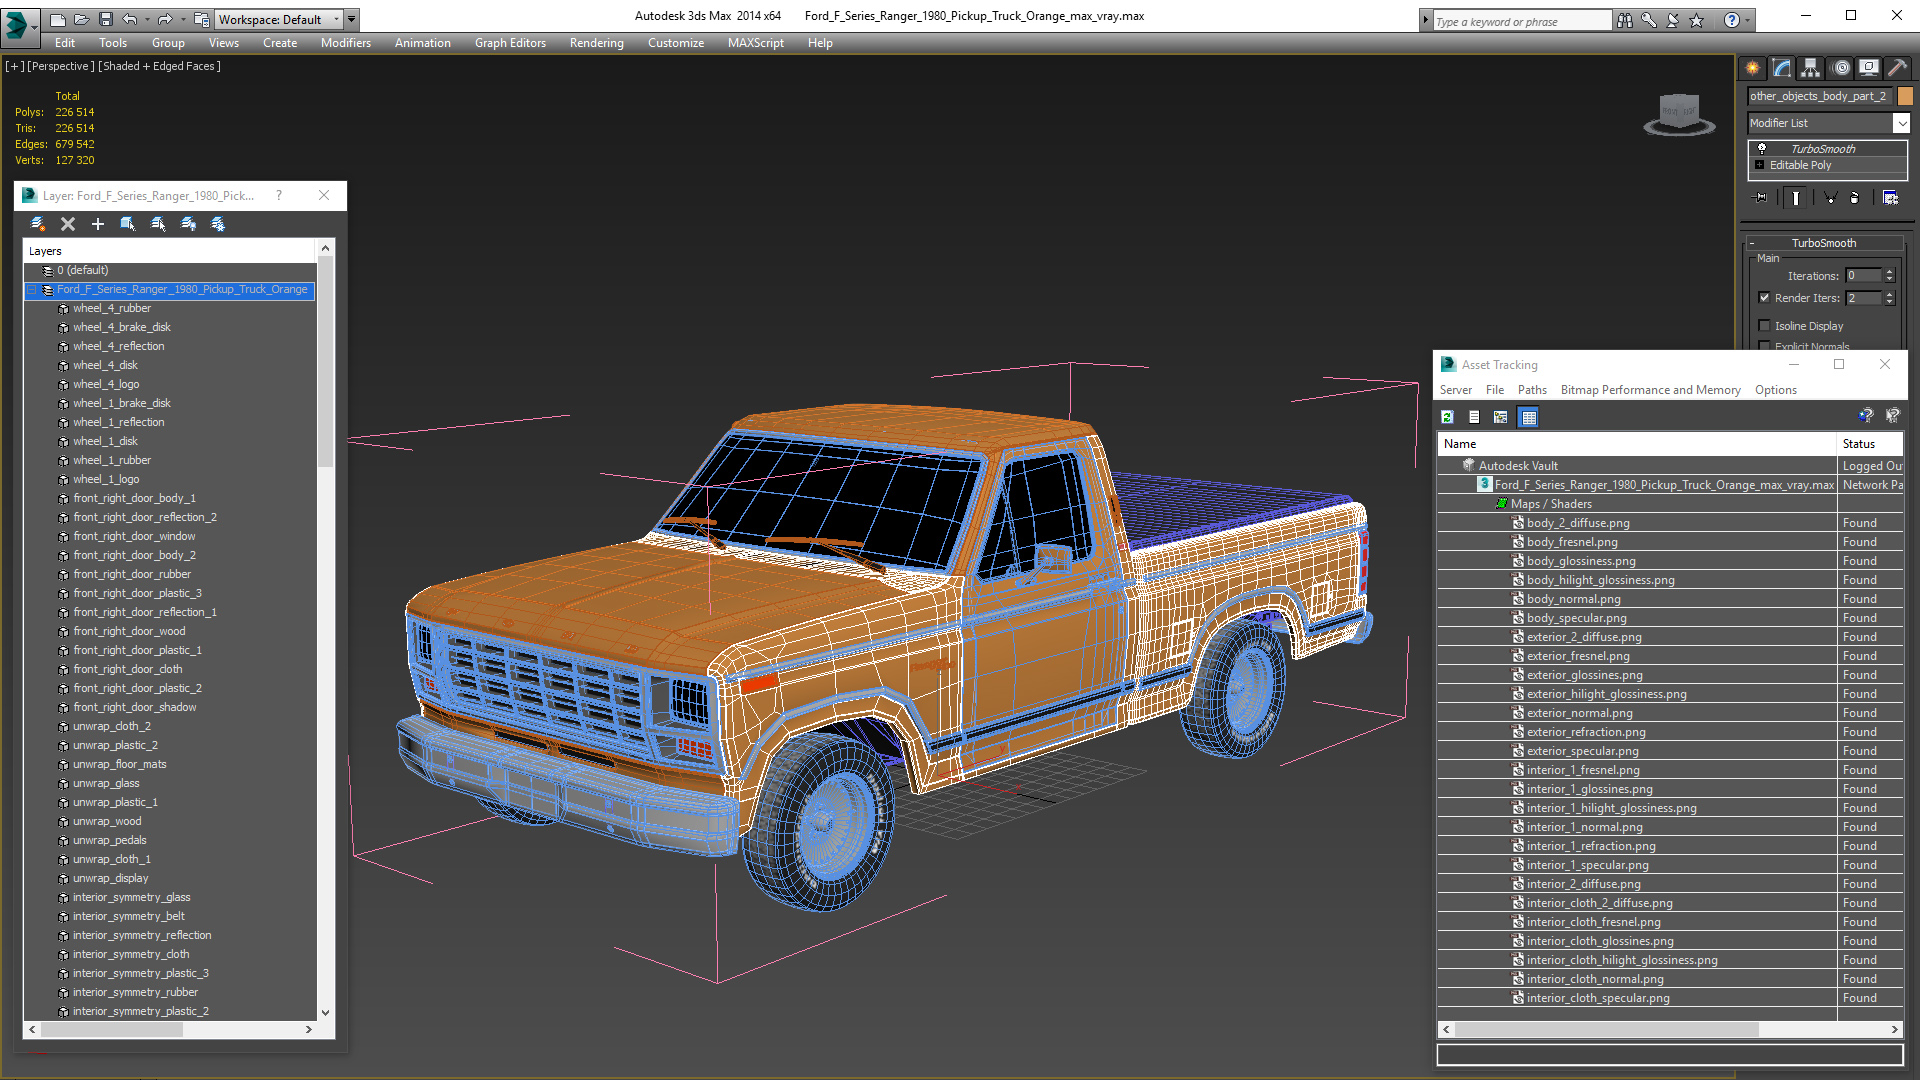Click Hide/Unhide All Layers icon
Screen dimensions: 1920x1080
click(188, 224)
